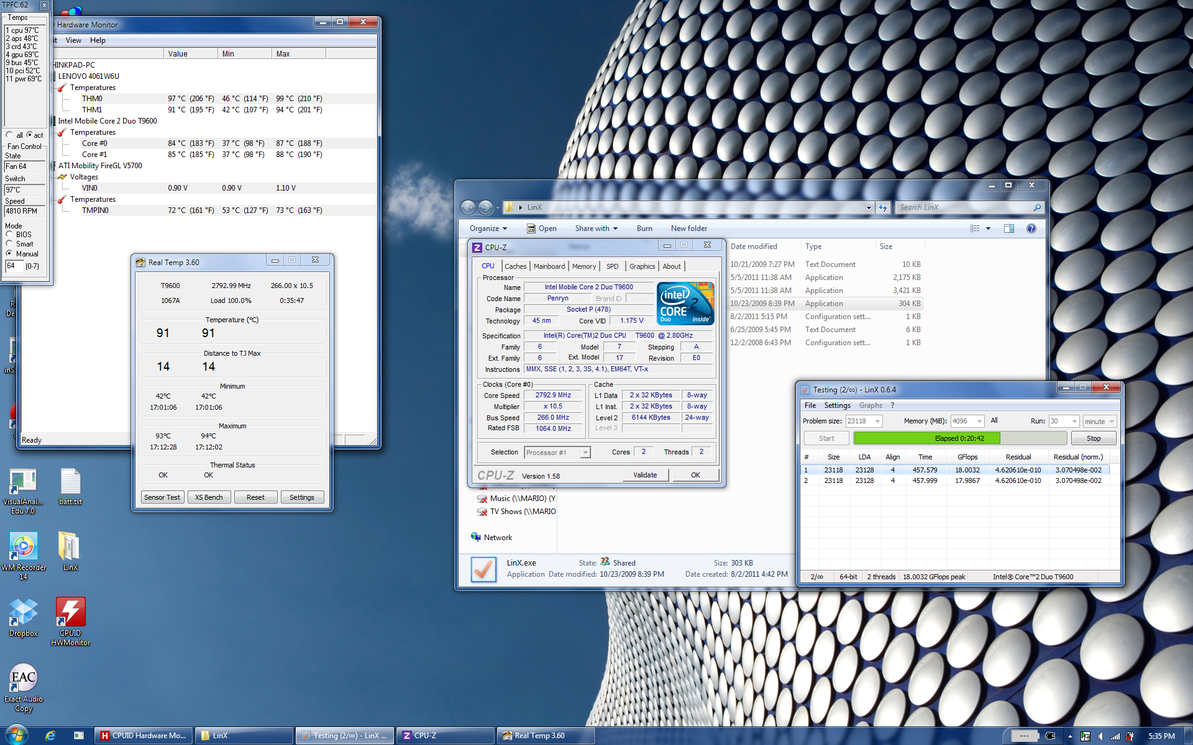Click the Sensor Test button in Real Temp
This screenshot has height=745, width=1193.
(x=163, y=498)
